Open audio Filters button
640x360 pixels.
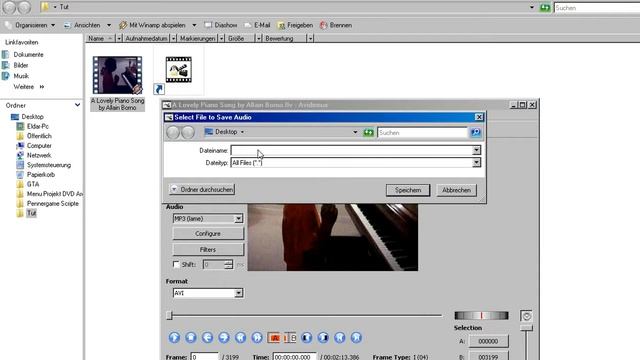tap(208, 249)
